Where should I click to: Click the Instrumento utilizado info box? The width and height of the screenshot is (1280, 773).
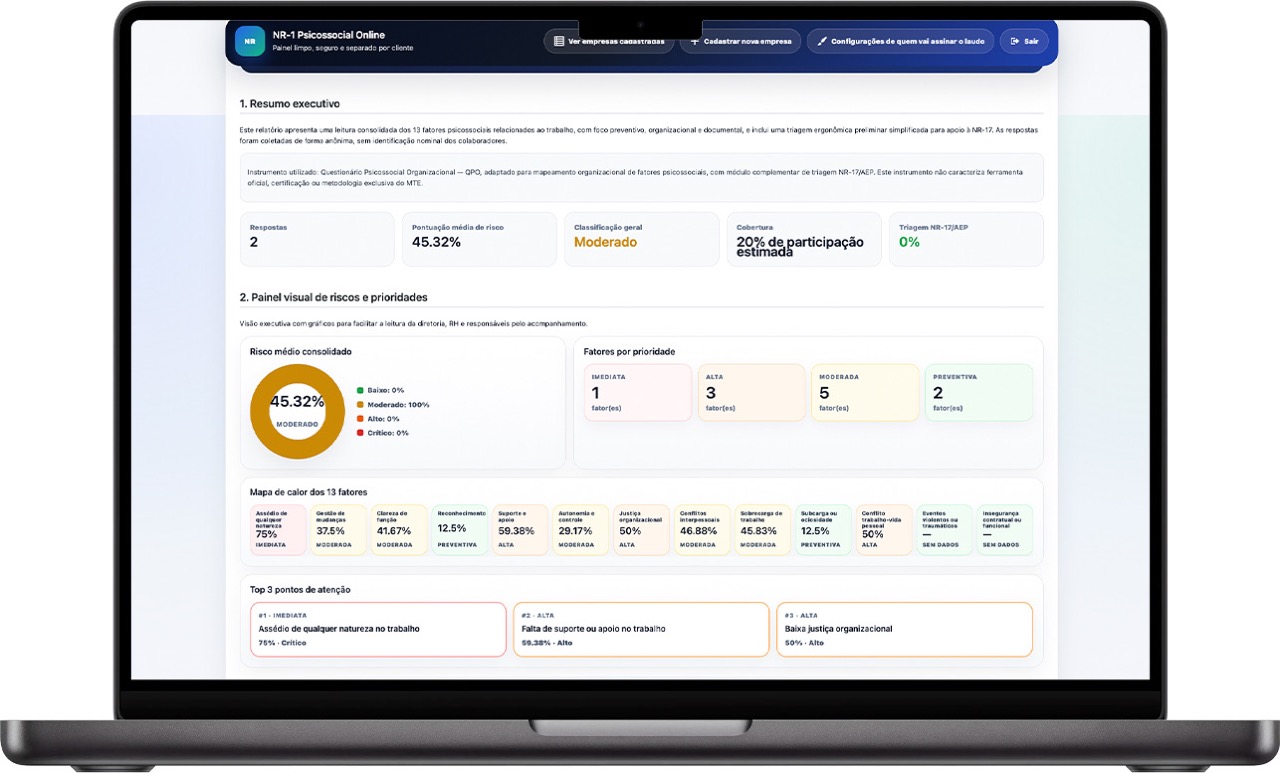pyautogui.click(x=641, y=177)
